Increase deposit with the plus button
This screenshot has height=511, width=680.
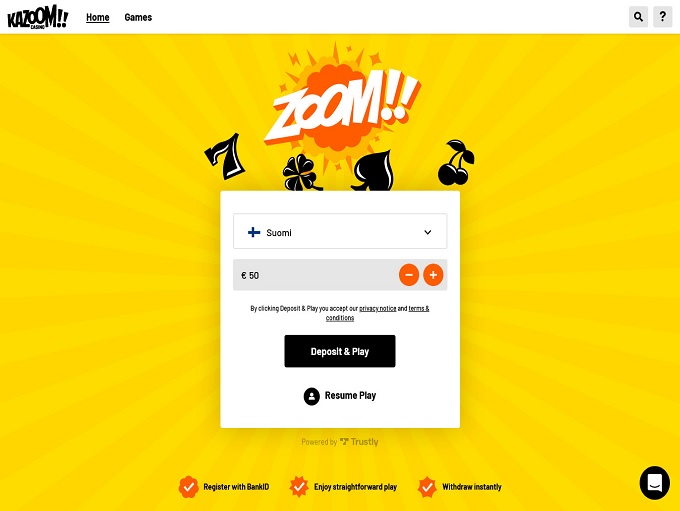pos(433,275)
